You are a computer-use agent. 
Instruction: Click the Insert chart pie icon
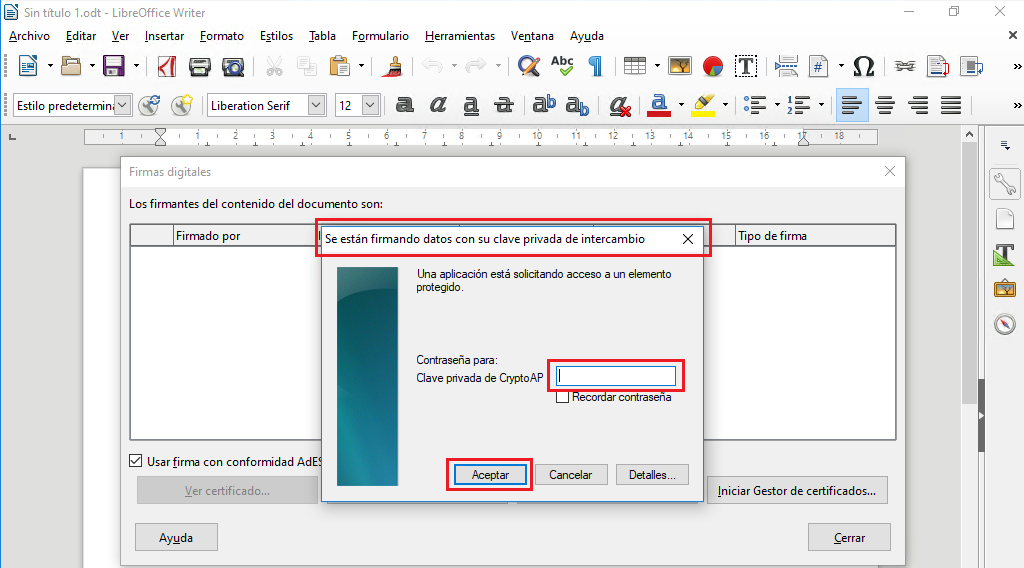[x=713, y=67]
